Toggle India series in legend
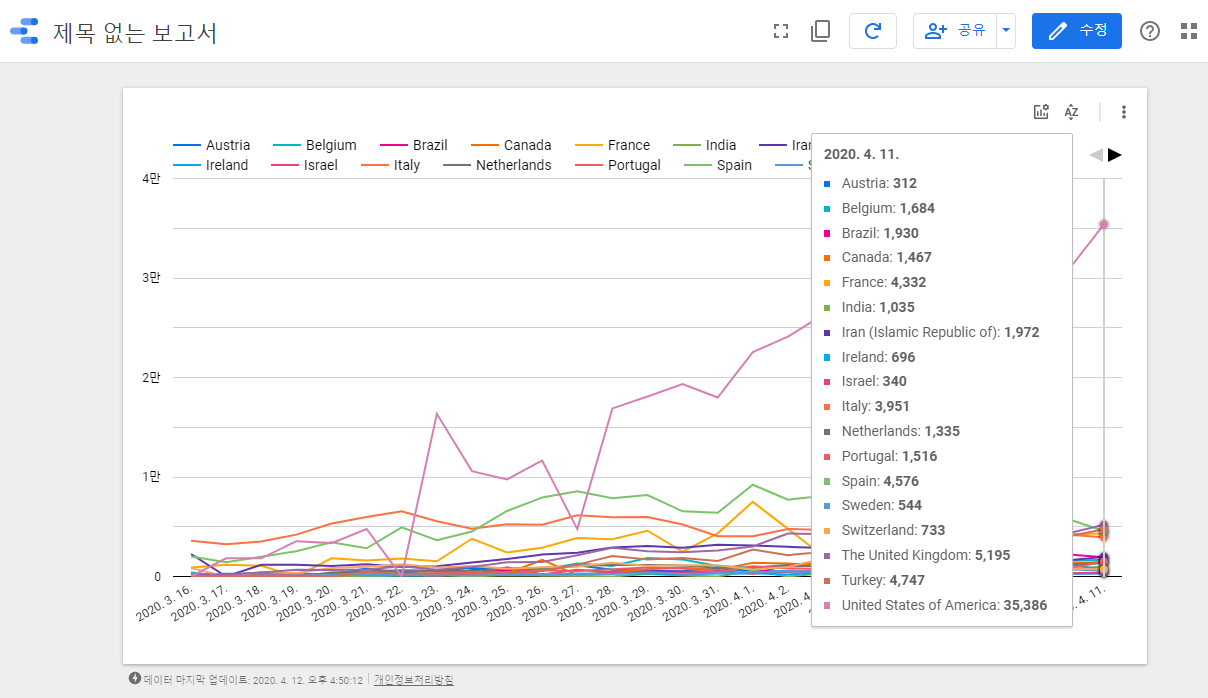Image resolution: width=1208 pixels, height=698 pixels. click(x=705, y=145)
